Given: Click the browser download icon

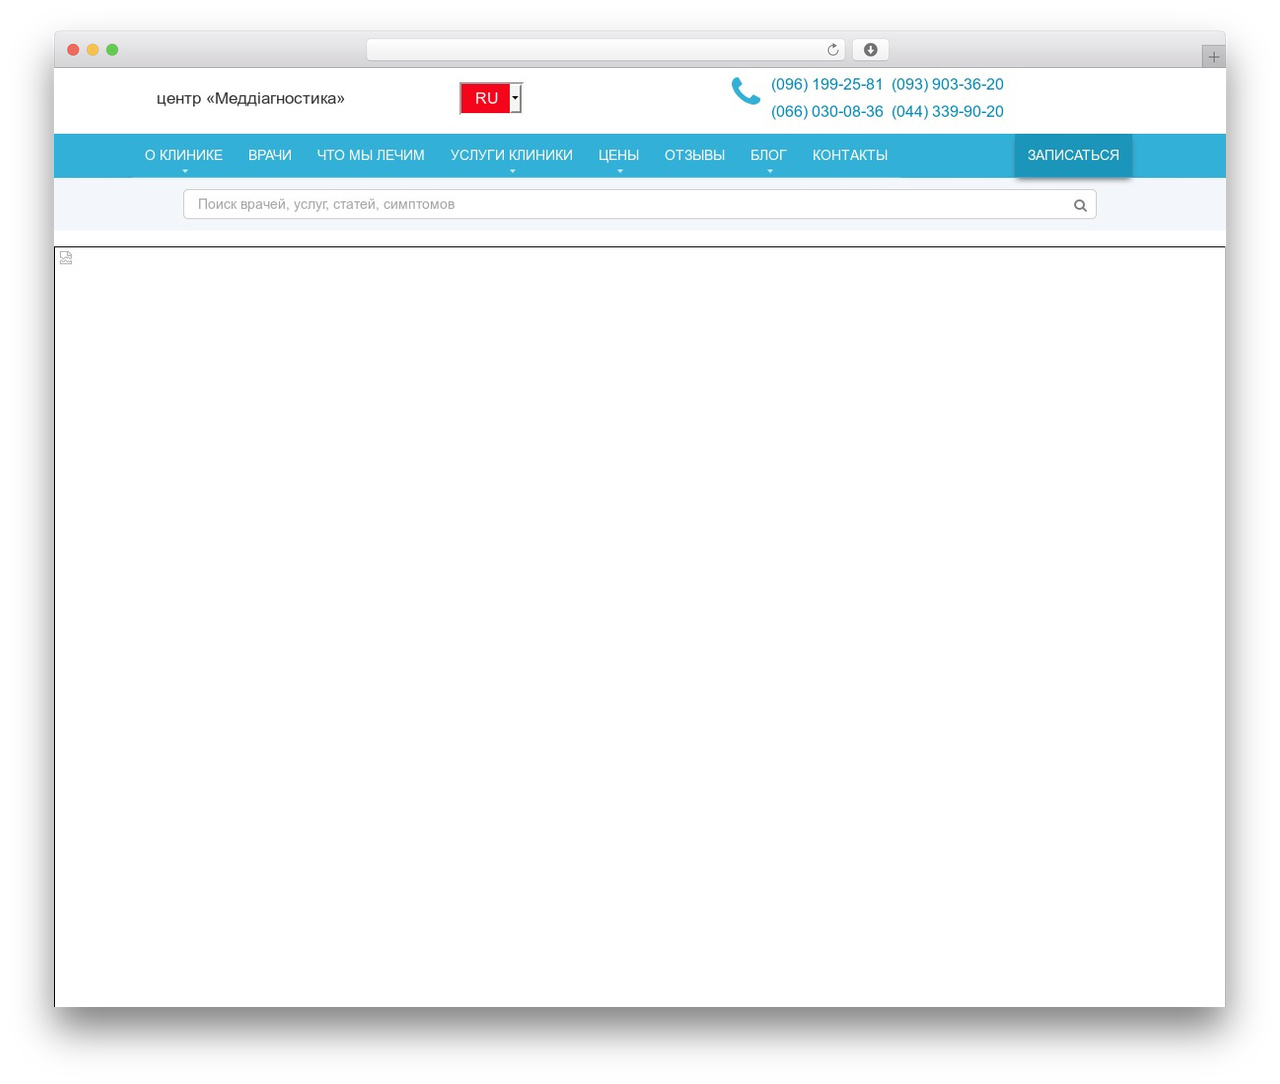Looking at the screenshot, I should coord(870,50).
